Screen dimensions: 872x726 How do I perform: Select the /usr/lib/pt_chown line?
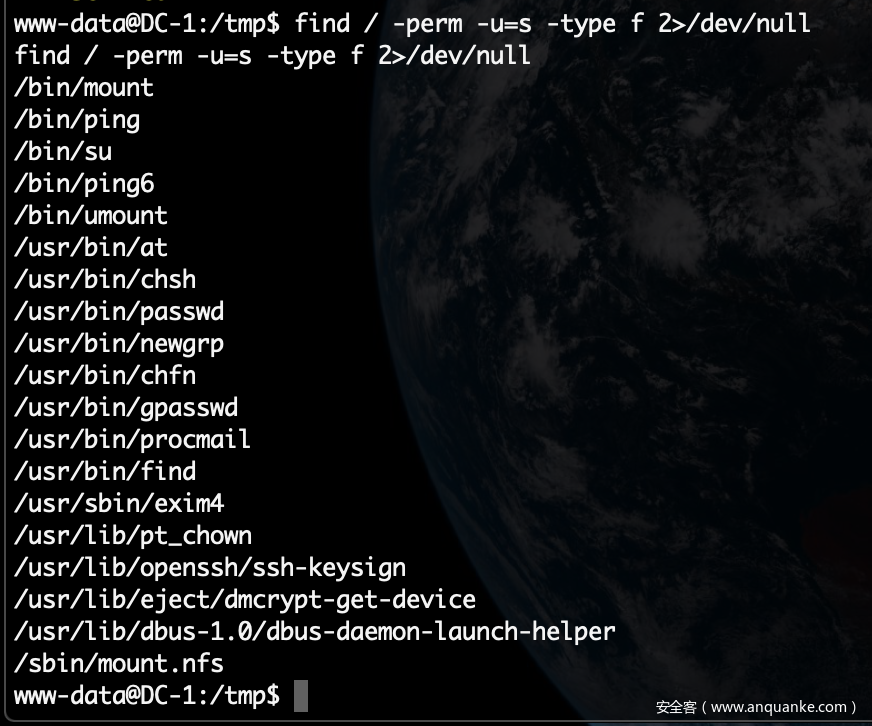tap(134, 536)
